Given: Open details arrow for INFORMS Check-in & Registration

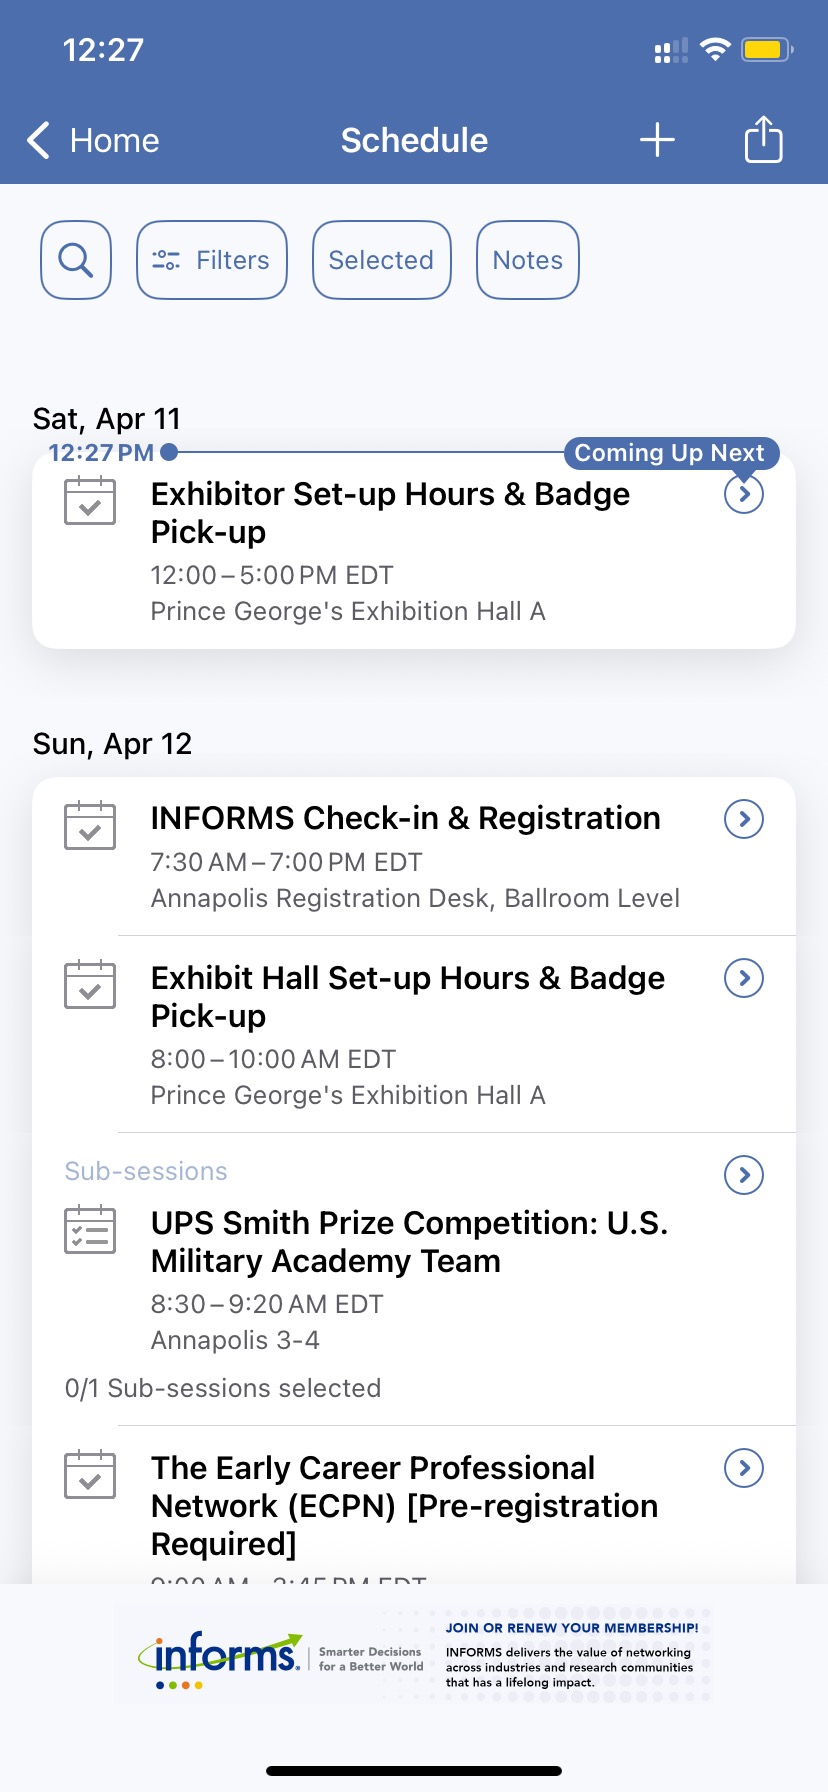Looking at the screenshot, I should tap(744, 819).
